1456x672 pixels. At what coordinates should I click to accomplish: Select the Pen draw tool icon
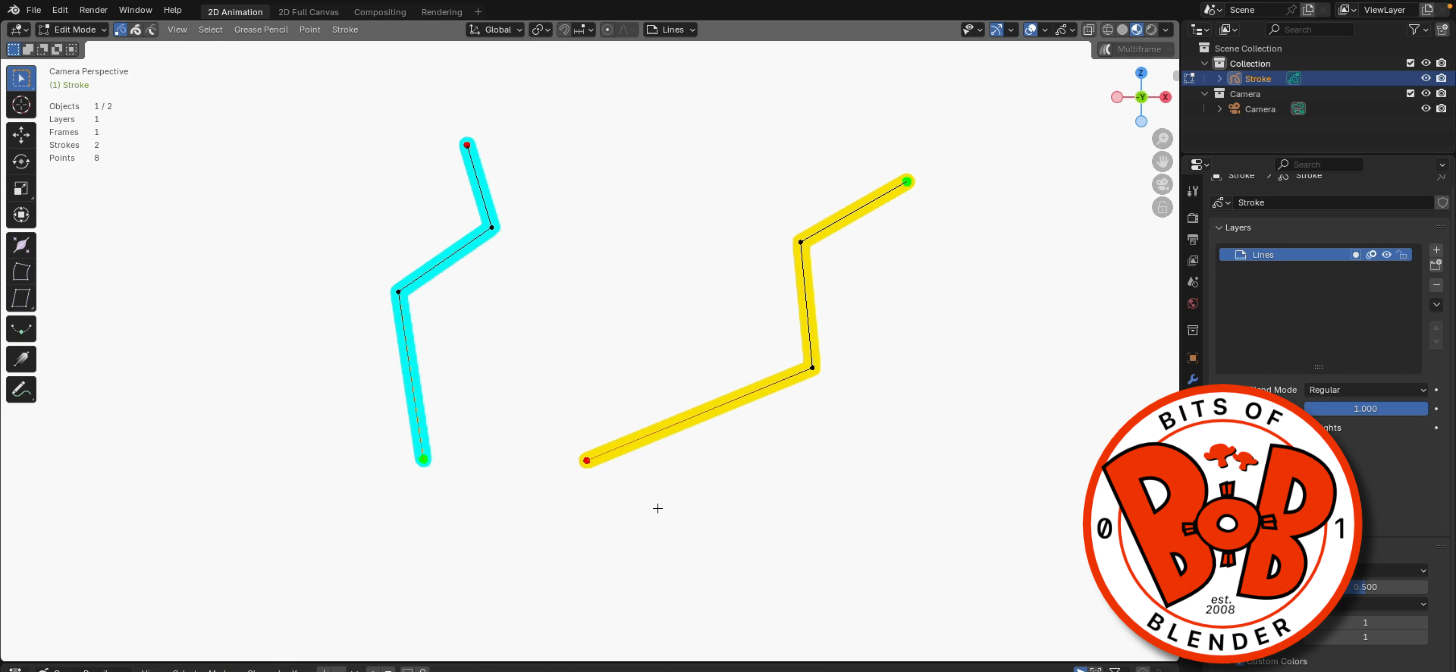[21, 389]
